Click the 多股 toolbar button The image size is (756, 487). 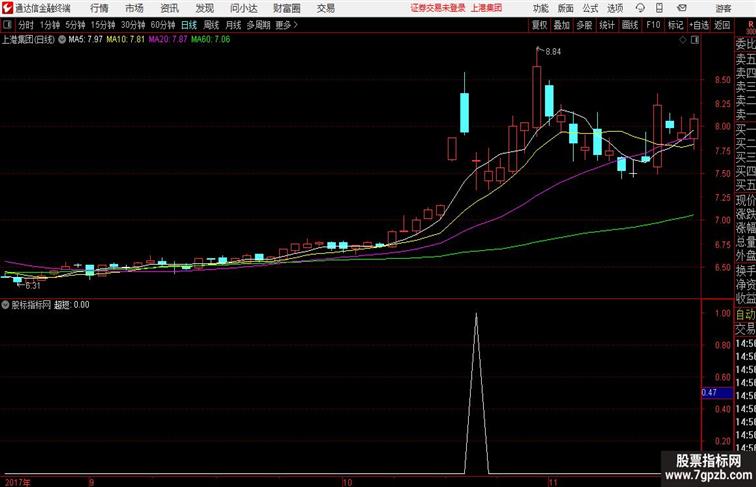[584, 25]
